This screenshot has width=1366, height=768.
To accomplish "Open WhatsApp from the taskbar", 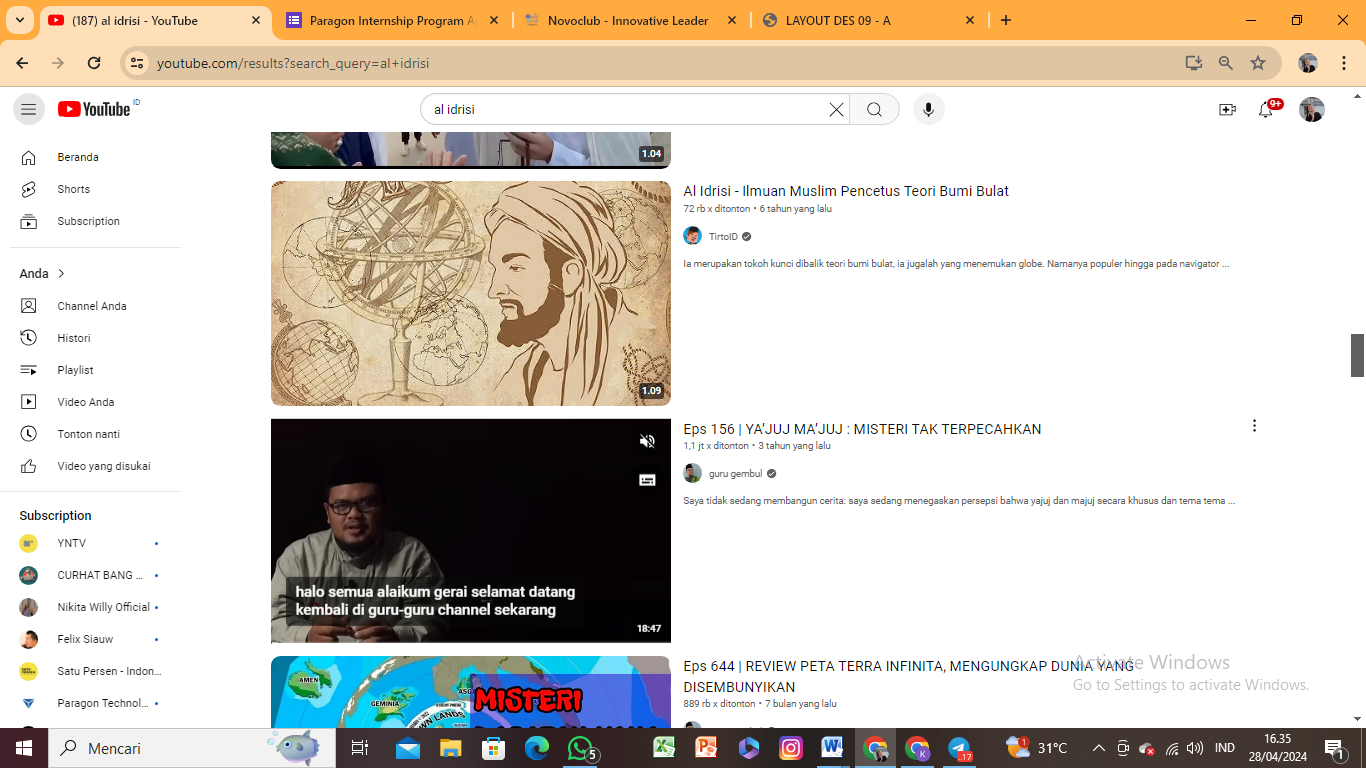I will (x=581, y=748).
